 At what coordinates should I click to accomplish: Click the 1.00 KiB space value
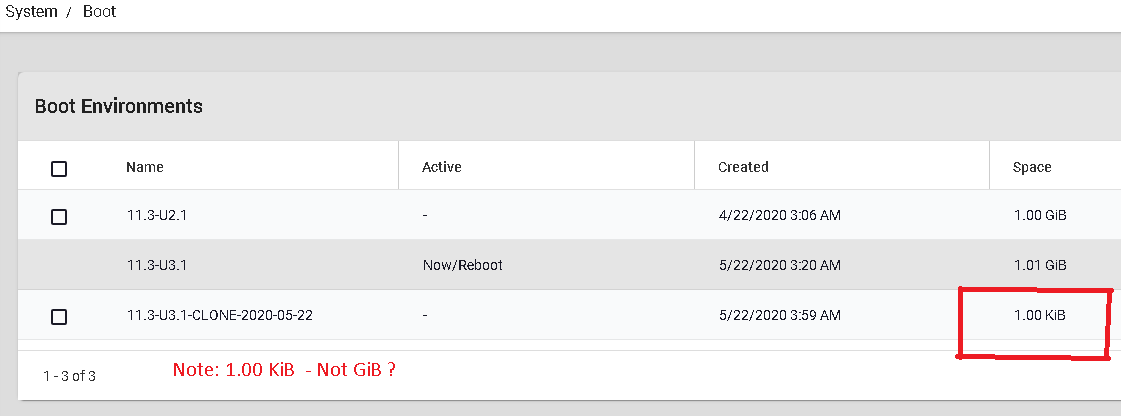click(1039, 315)
